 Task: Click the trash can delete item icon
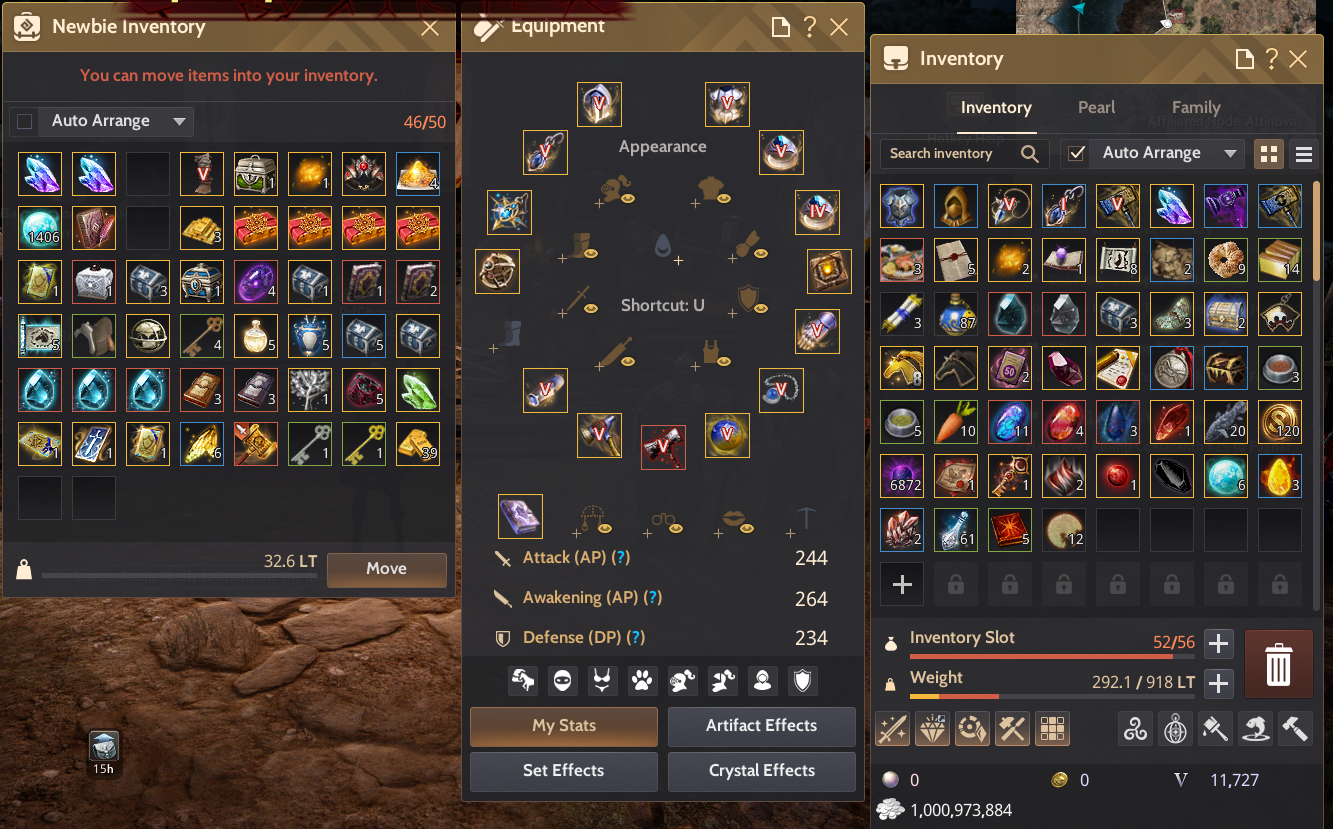1279,664
